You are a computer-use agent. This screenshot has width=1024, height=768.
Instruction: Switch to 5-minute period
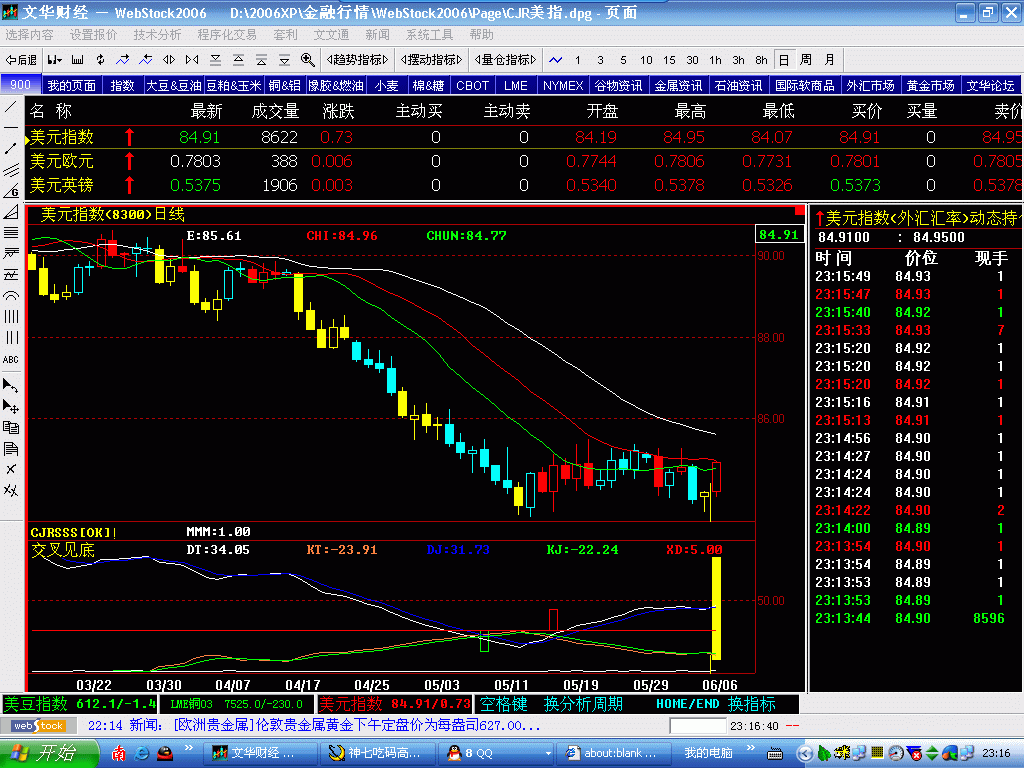tap(623, 60)
